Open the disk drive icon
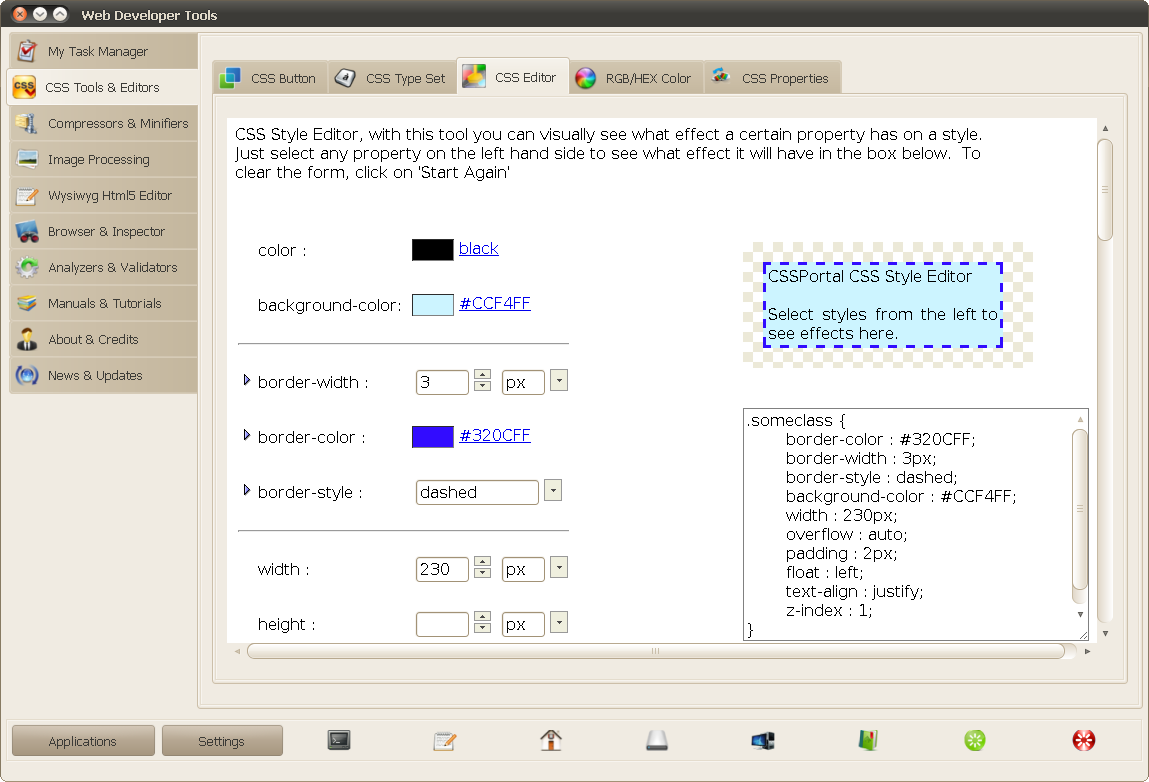This screenshot has height=782, width=1149. (657, 741)
